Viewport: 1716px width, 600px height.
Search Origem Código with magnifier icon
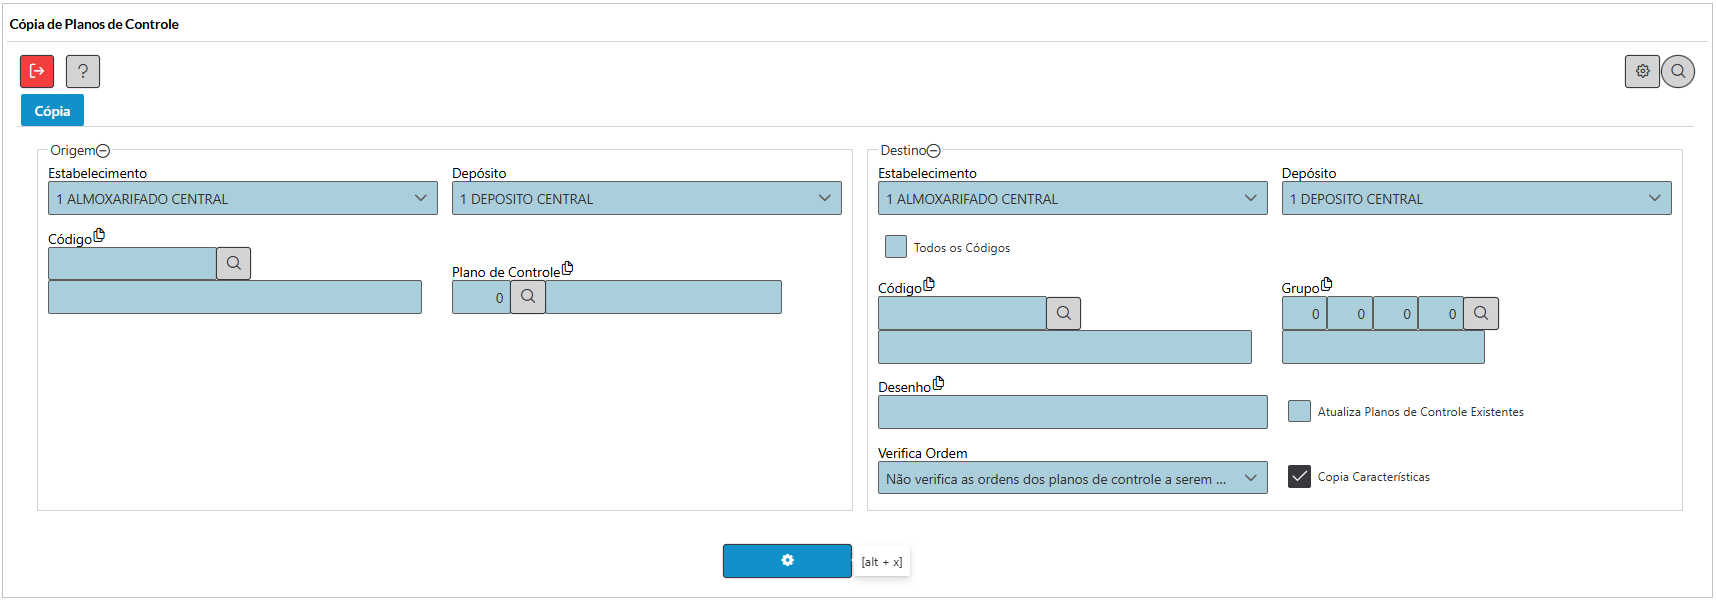tap(233, 264)
